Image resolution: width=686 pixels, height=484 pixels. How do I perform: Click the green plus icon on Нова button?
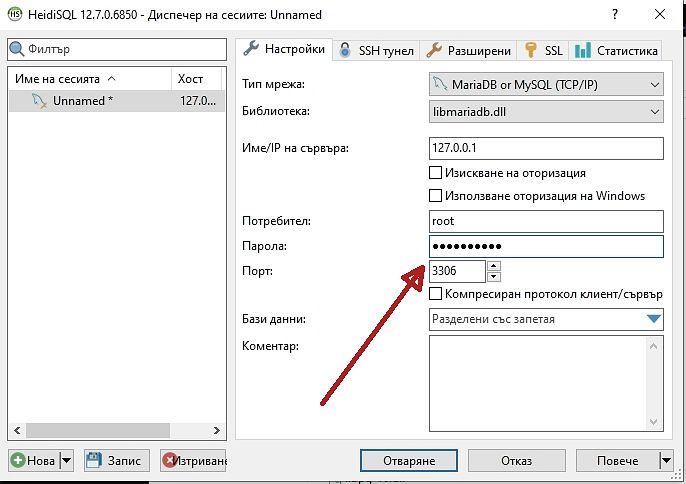18,460
